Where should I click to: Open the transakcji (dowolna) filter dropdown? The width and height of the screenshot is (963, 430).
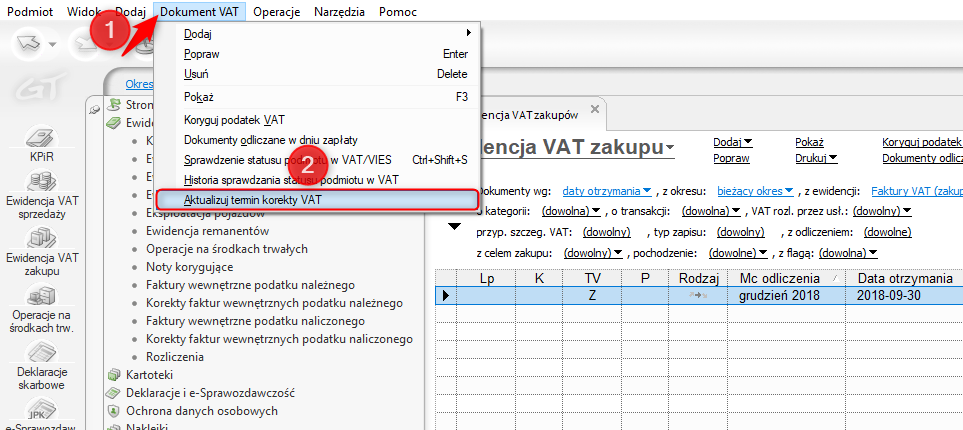(x=711, y=211)
